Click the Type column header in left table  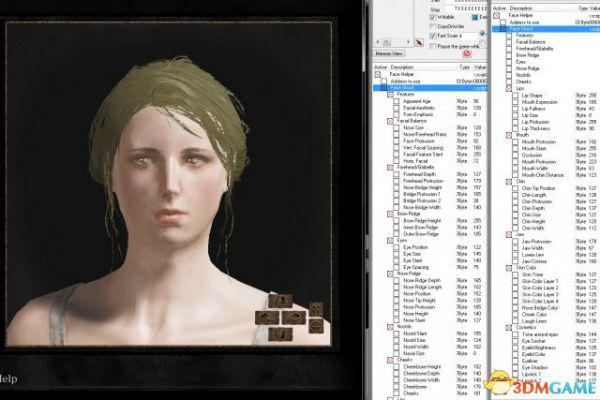pos(465,67)
